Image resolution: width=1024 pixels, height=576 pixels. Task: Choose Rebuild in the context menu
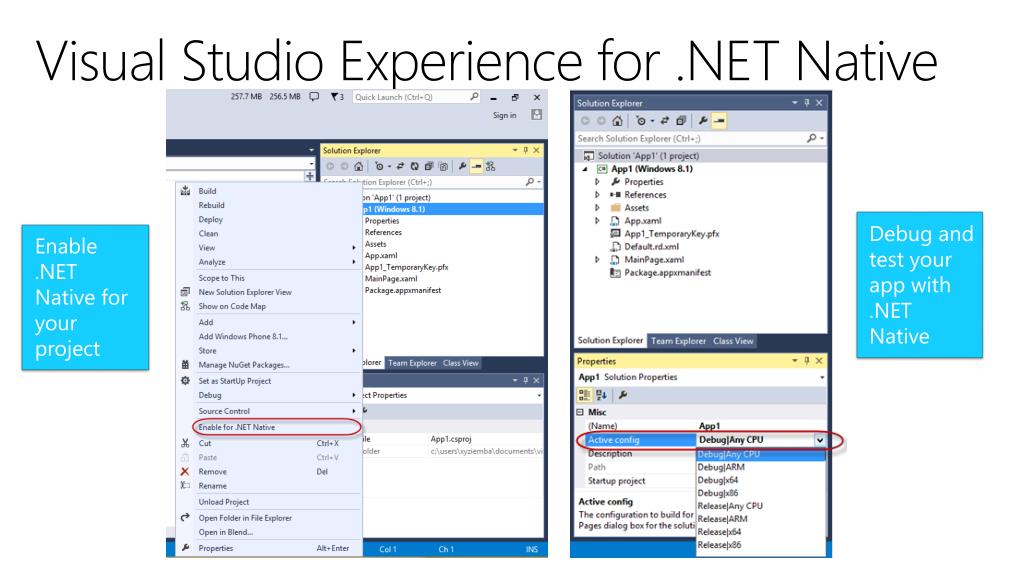(x=212, y=205)
